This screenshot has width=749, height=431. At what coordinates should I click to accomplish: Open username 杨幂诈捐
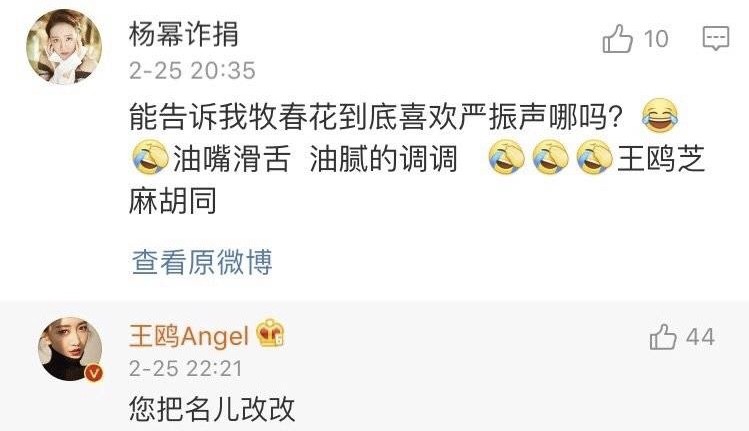(183, 34)
